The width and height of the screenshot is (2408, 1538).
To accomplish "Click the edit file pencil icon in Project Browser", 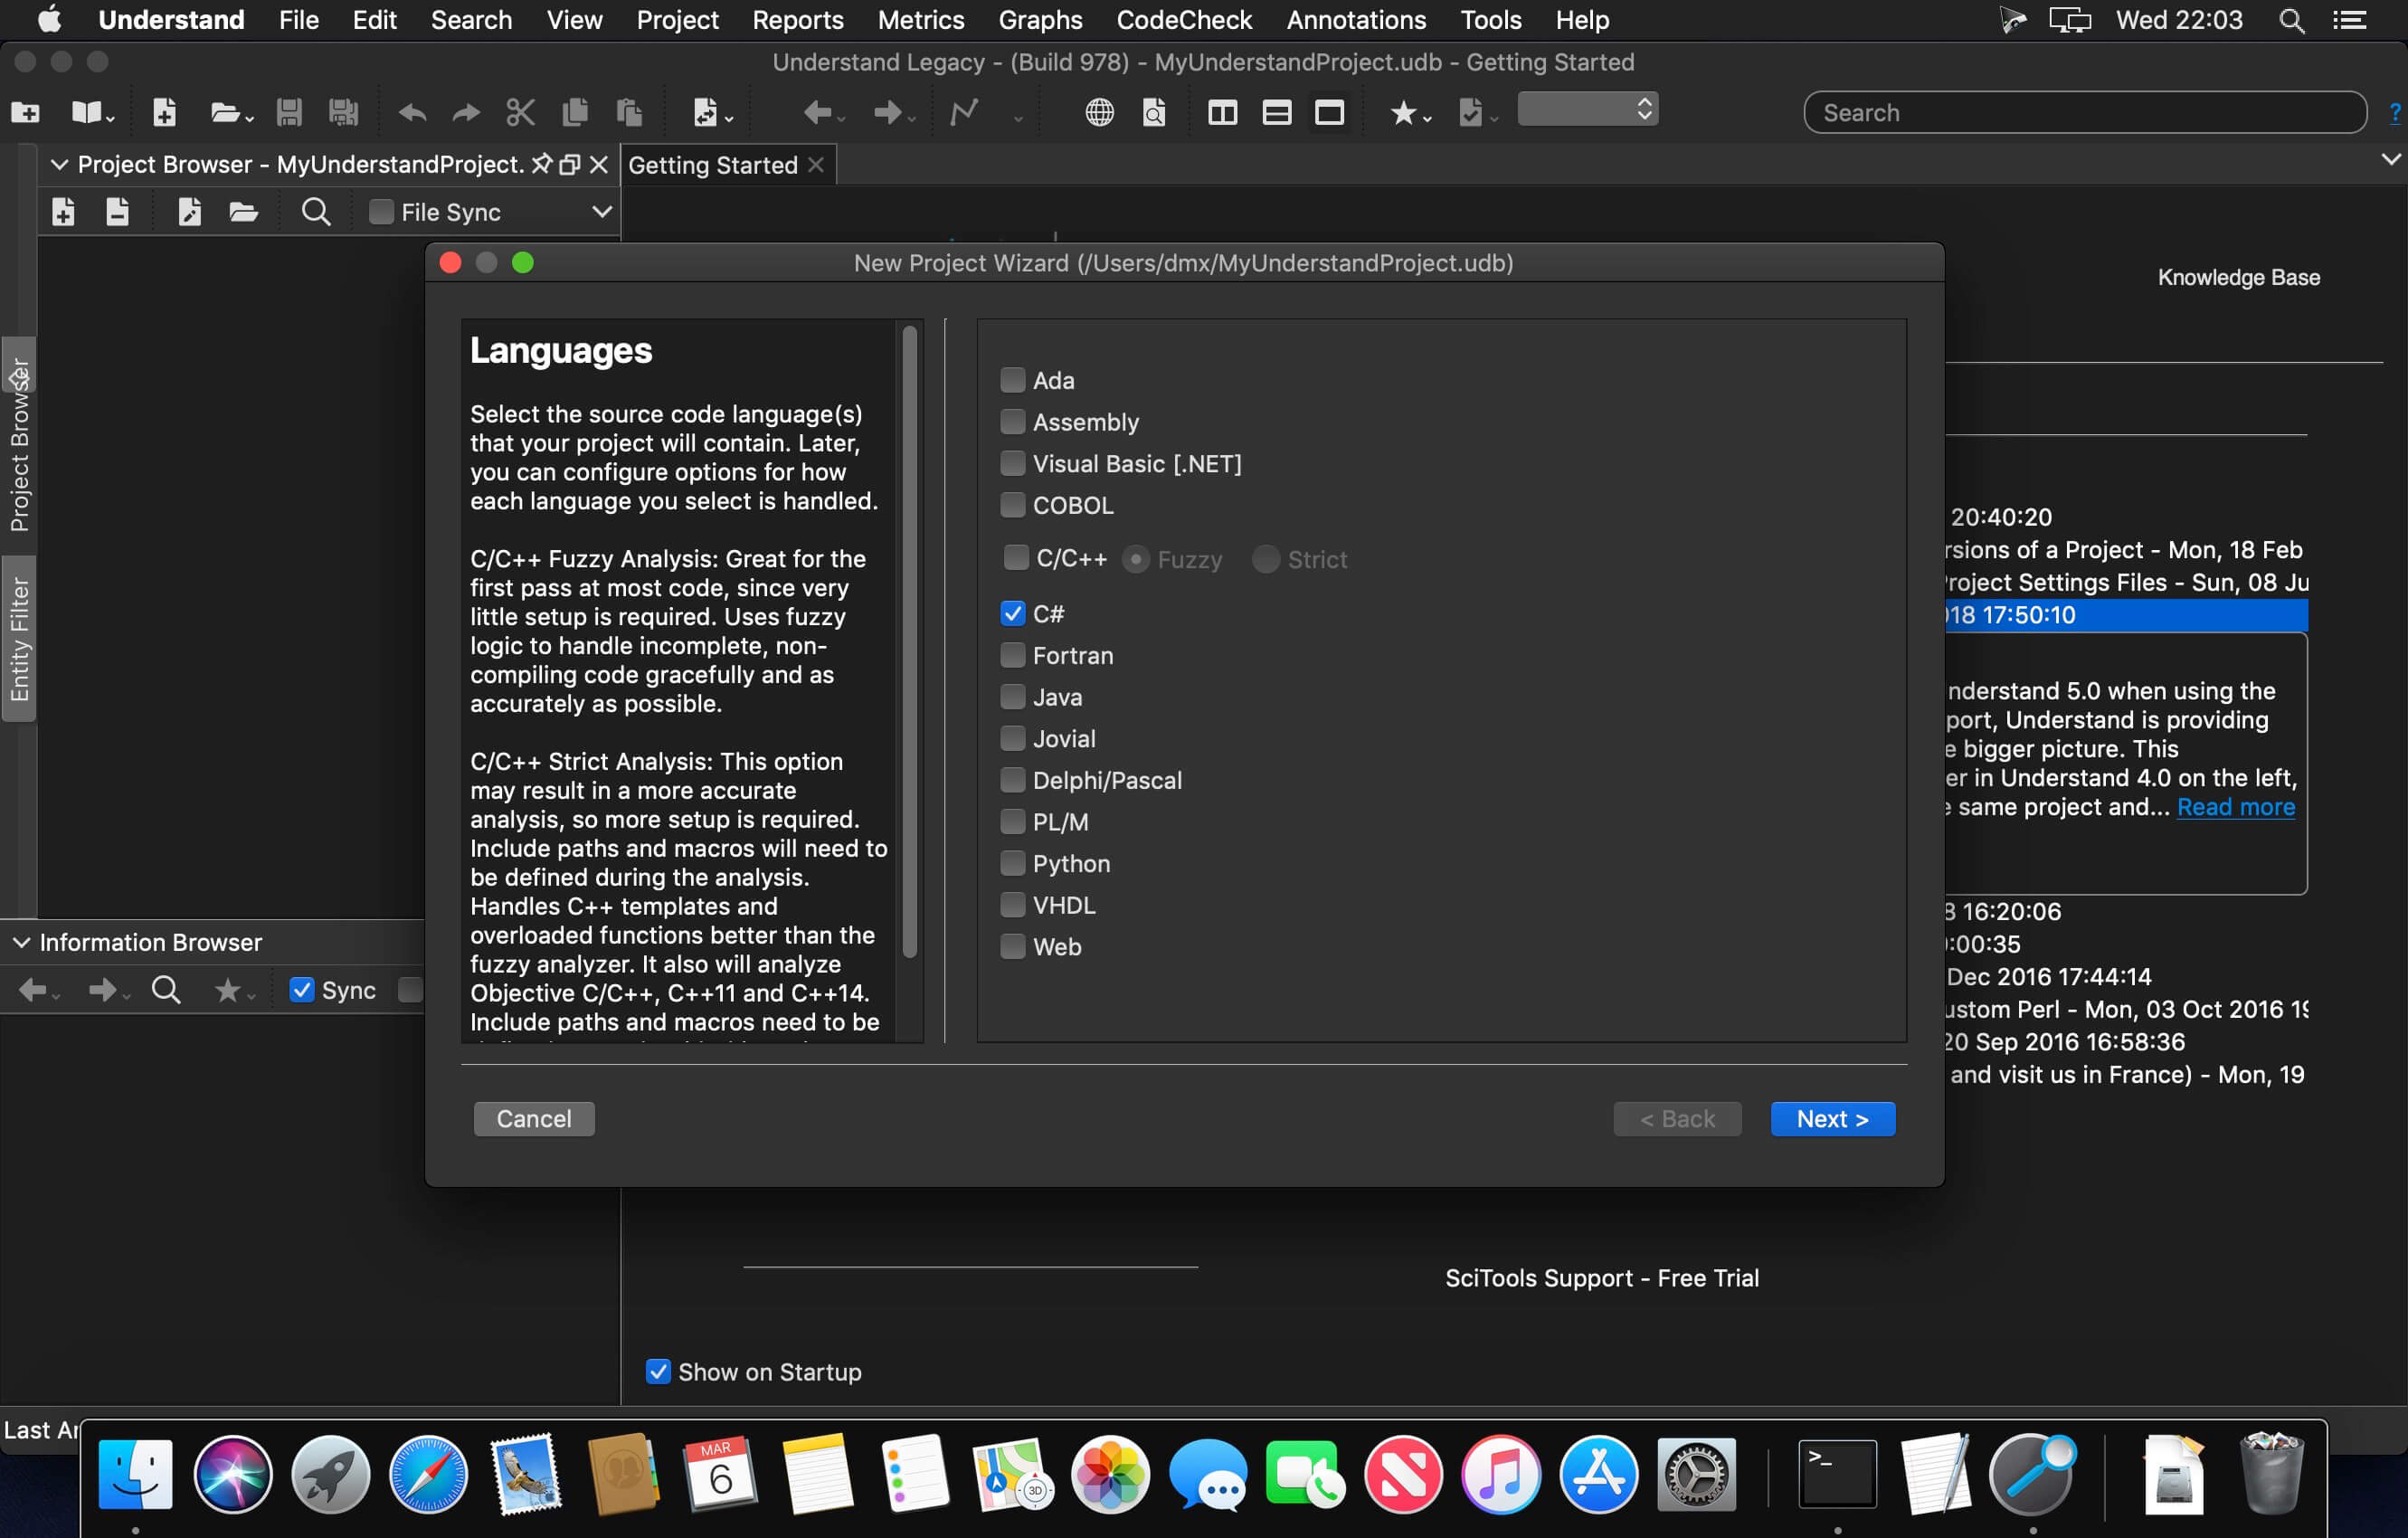I will 189,212.
